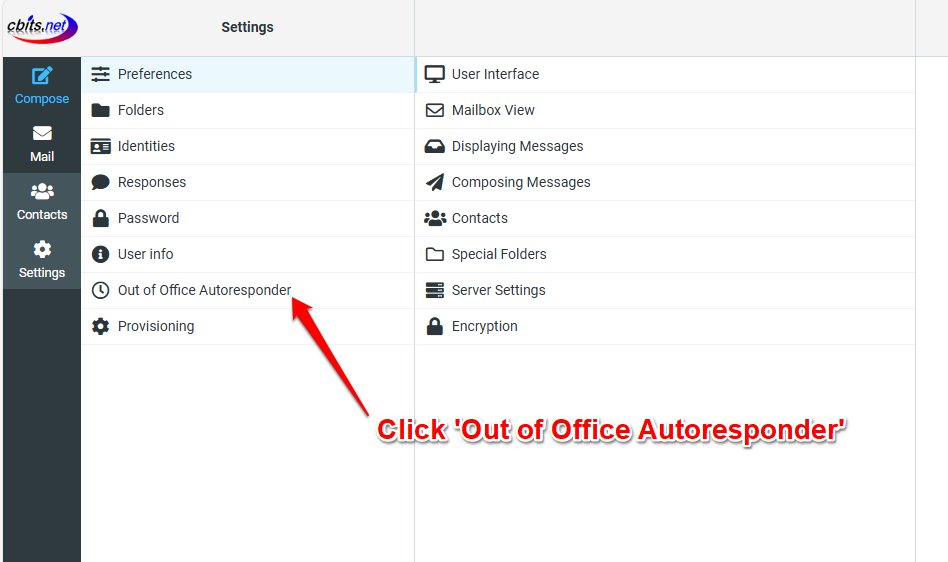
Task: Open Encryption preferences
Action: click(x=665, y=326)
